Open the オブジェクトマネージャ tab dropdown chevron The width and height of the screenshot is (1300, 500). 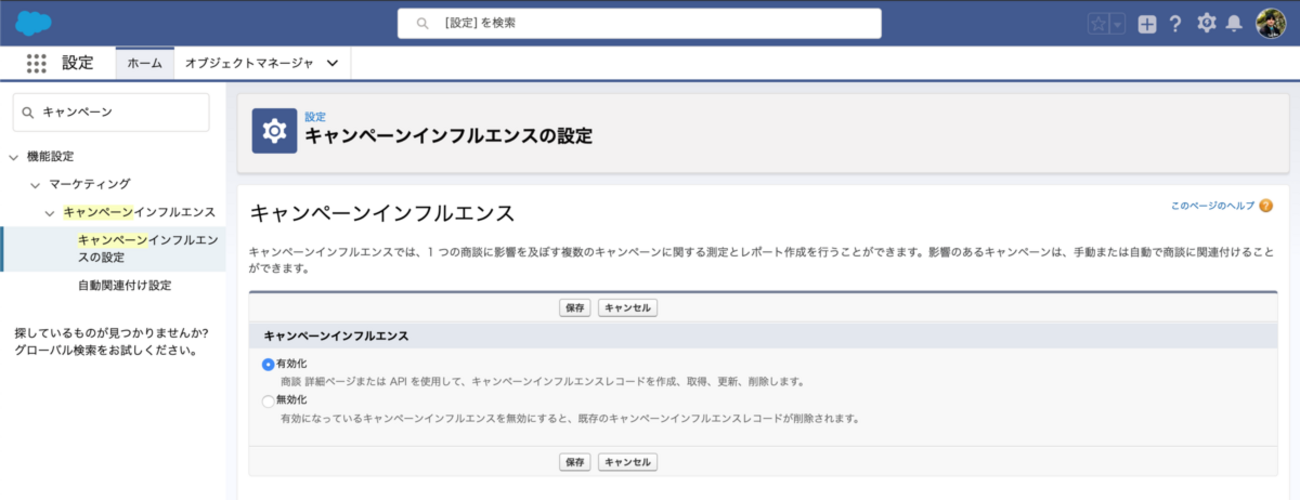pos(332,63)
